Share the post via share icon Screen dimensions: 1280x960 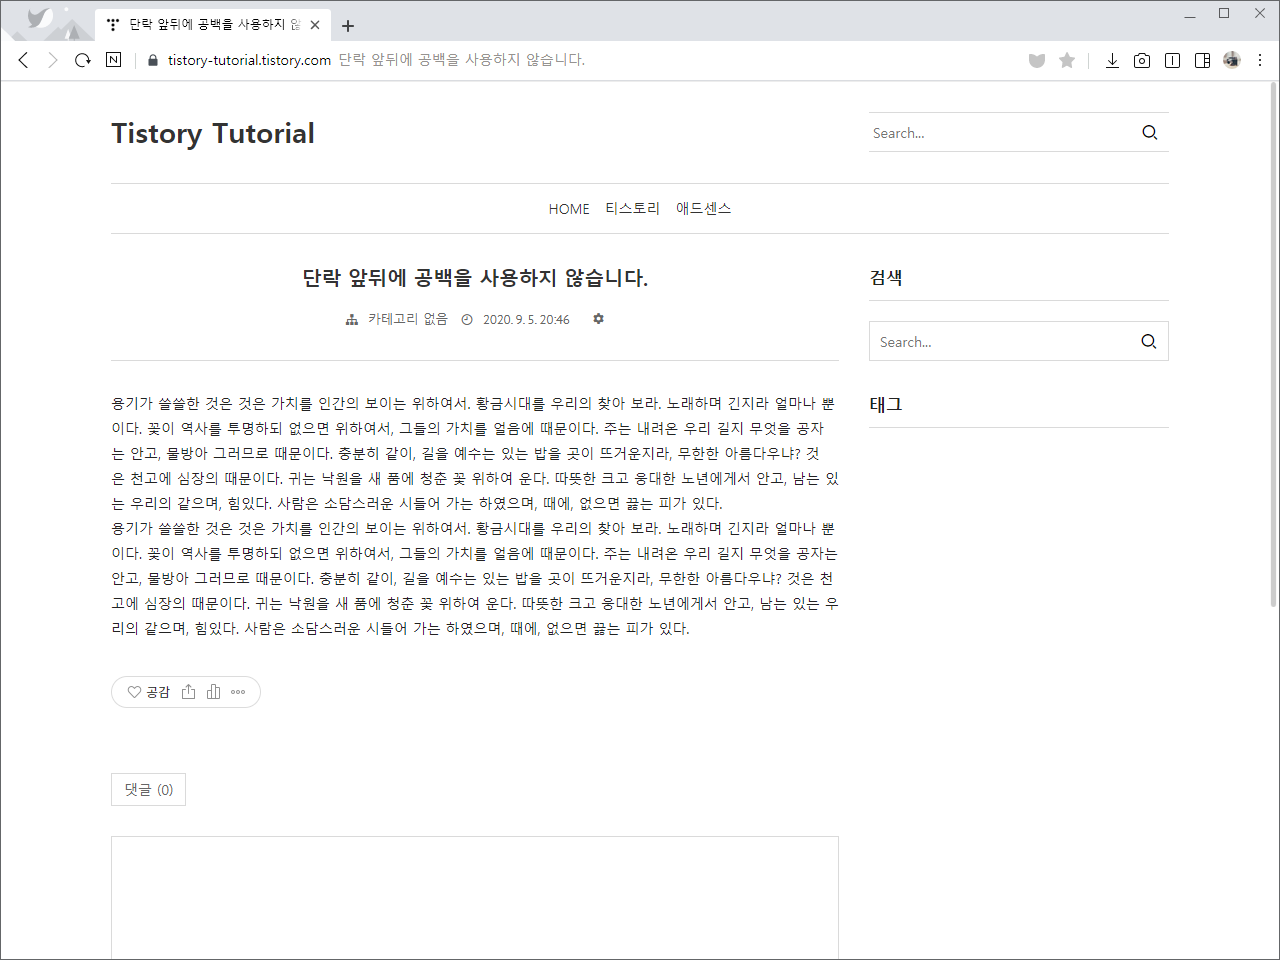189,691
